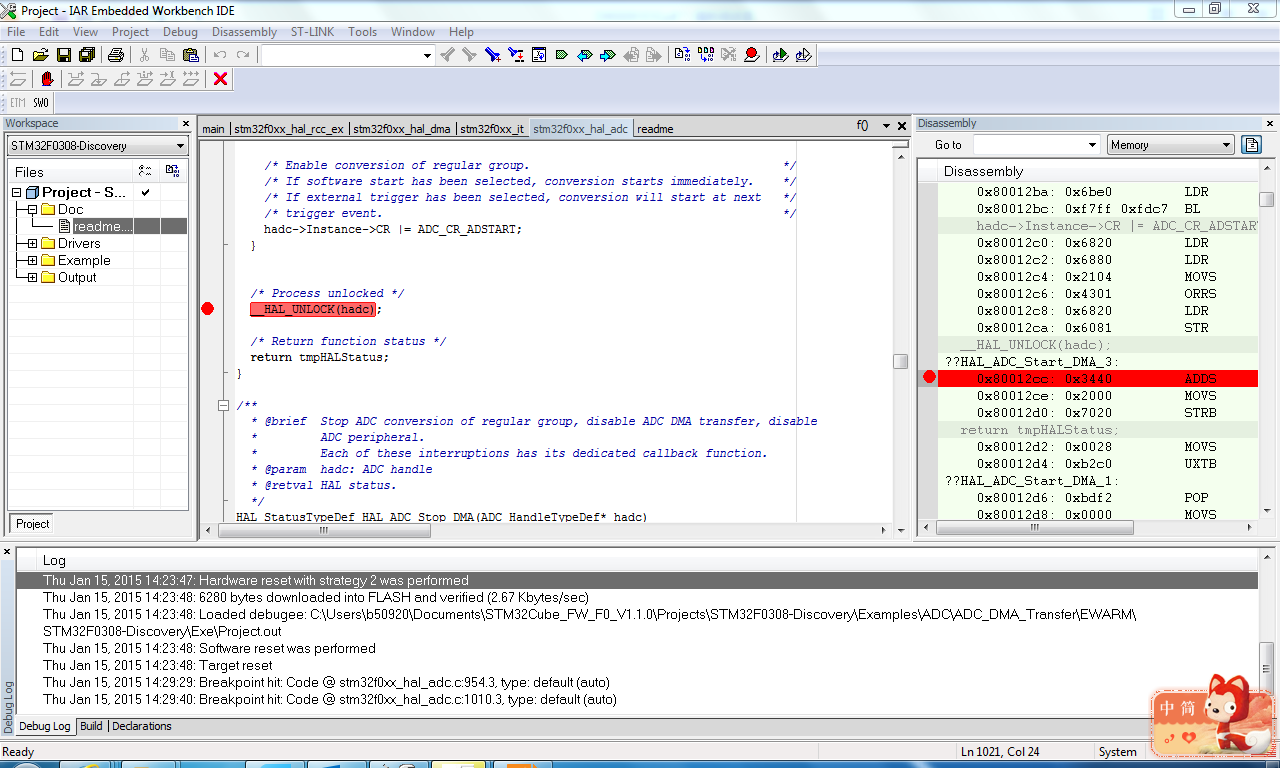The width and height of the screenshot is (1280, 768).
Task: Click the Step Over debug icon
Action: [76, 79]
